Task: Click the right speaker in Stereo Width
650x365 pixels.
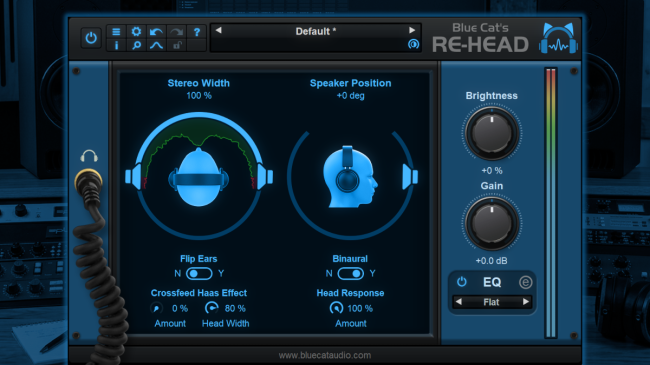Action: coord(264,177)
